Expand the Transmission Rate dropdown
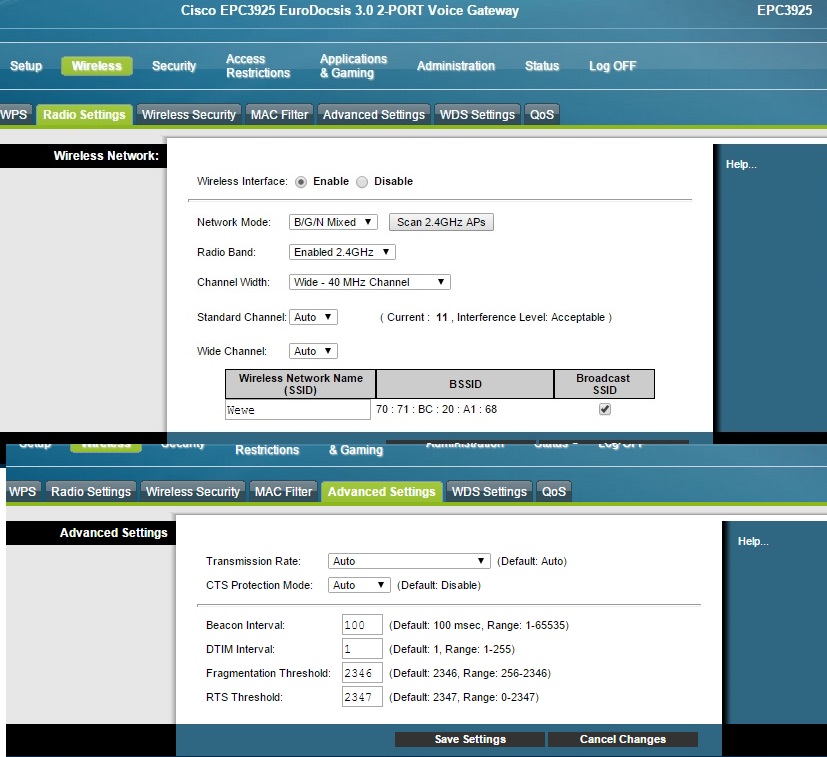This screenshot has height=757, width=827. 409,561
